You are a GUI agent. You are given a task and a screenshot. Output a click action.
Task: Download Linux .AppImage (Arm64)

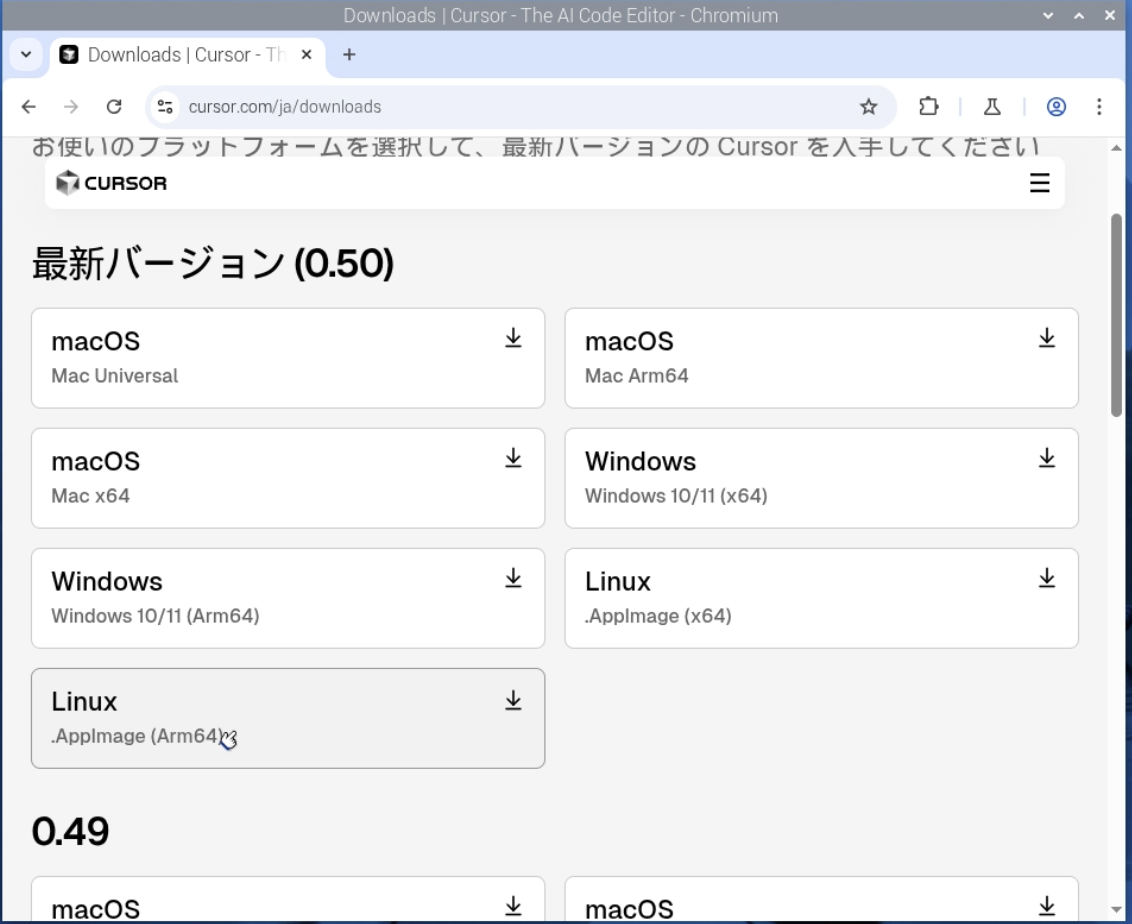pyautogui.click(x=288, y=718)
